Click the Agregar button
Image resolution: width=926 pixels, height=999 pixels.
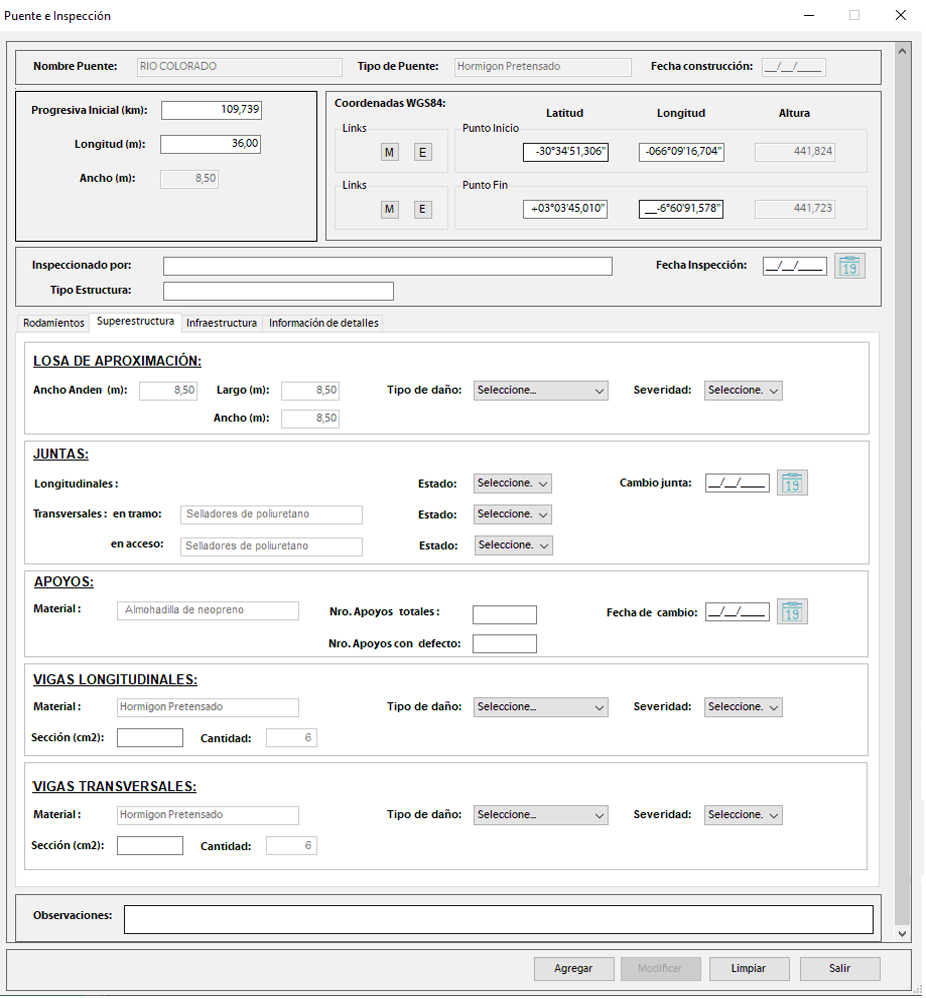573,968
